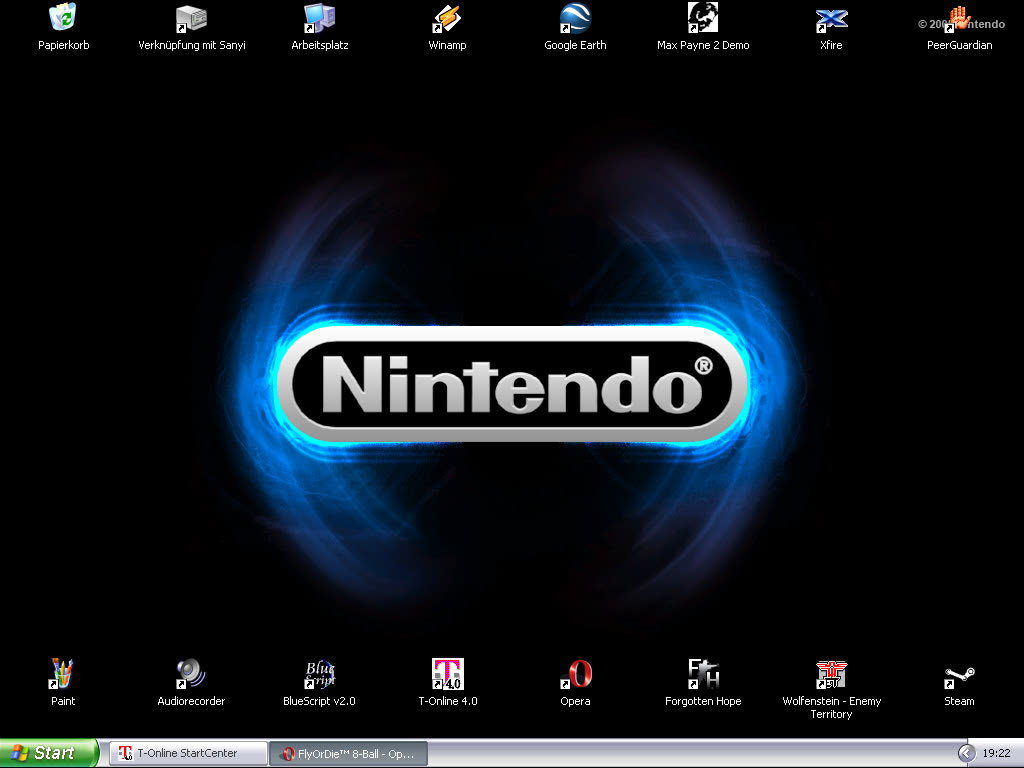Switch to T-Online StartCenter taskbar window

(188, 753)
